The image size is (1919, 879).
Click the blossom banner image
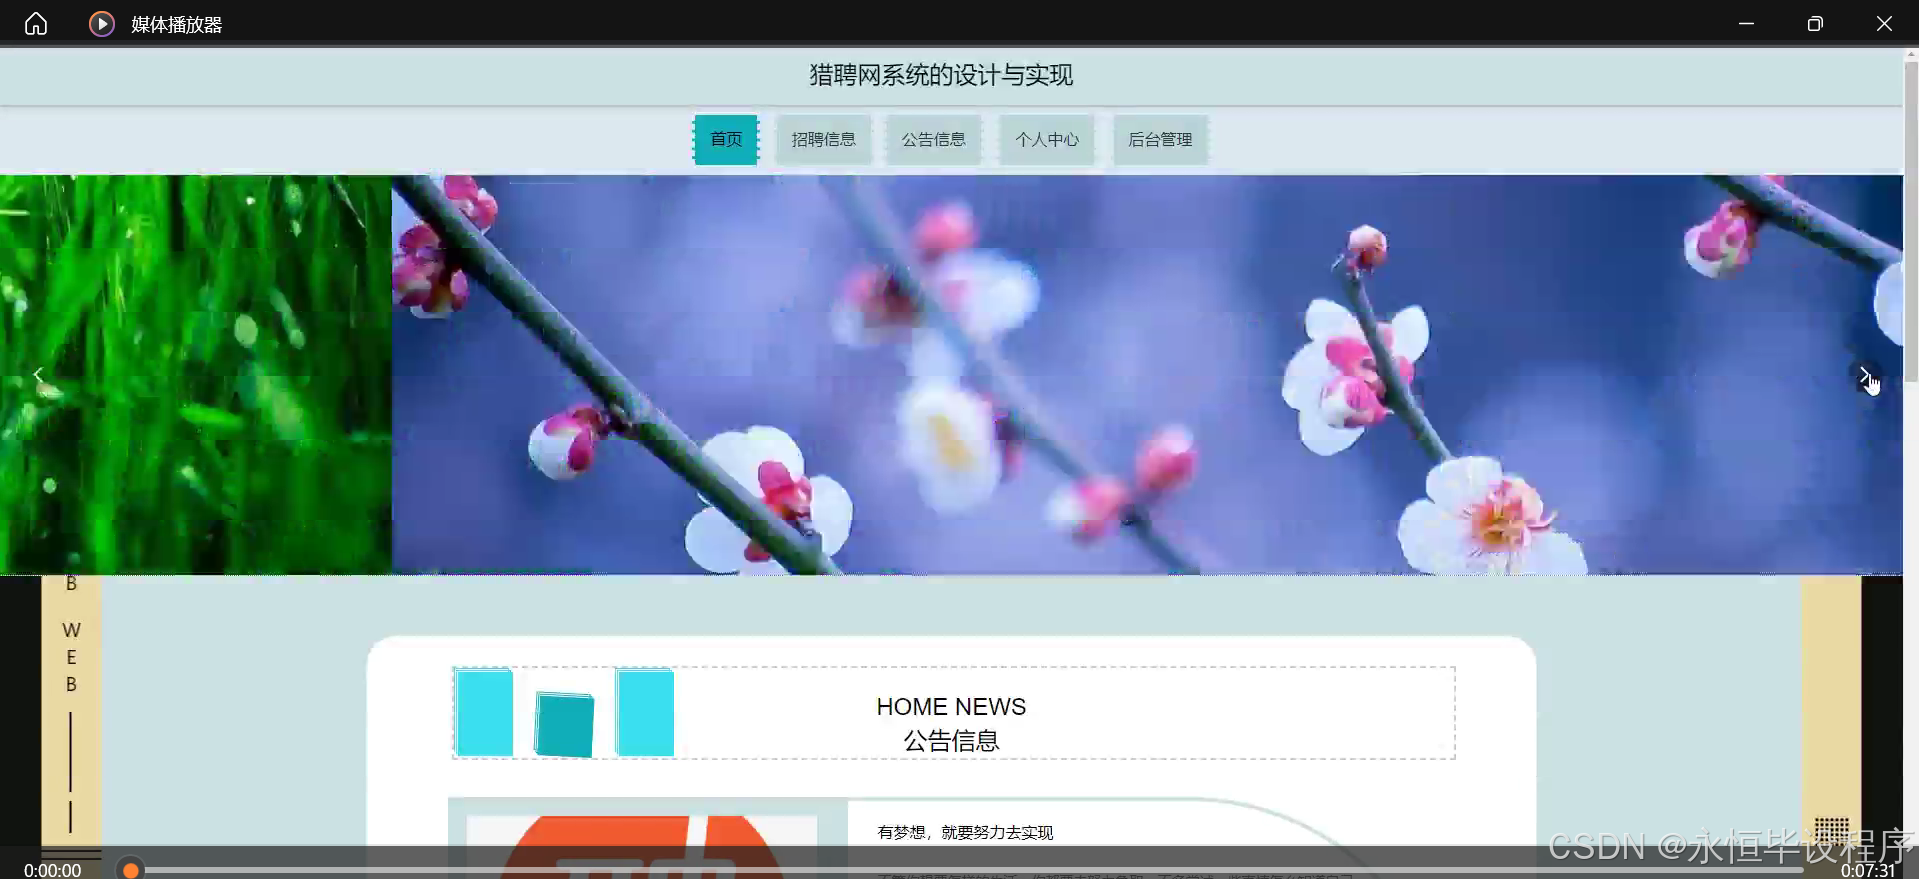pos(1147,375)
